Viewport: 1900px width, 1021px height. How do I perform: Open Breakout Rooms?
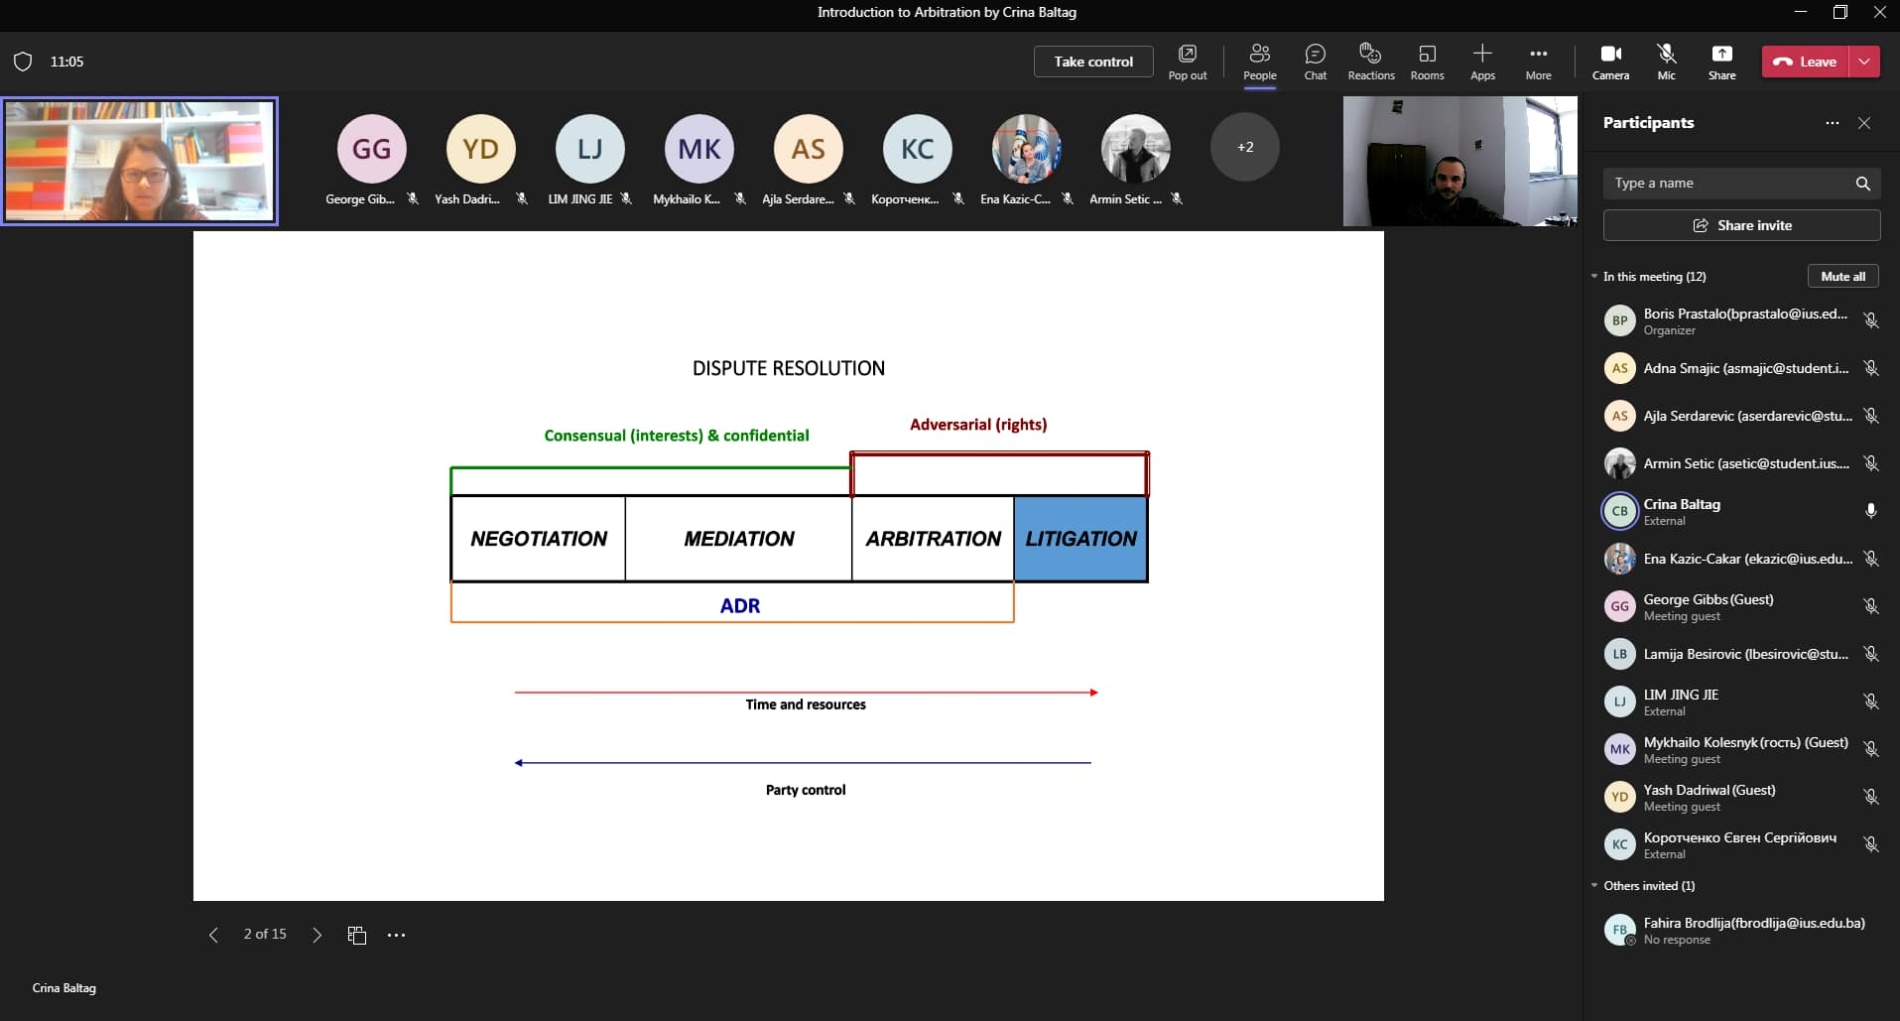pyautogui.click(x=1427, y=61)
